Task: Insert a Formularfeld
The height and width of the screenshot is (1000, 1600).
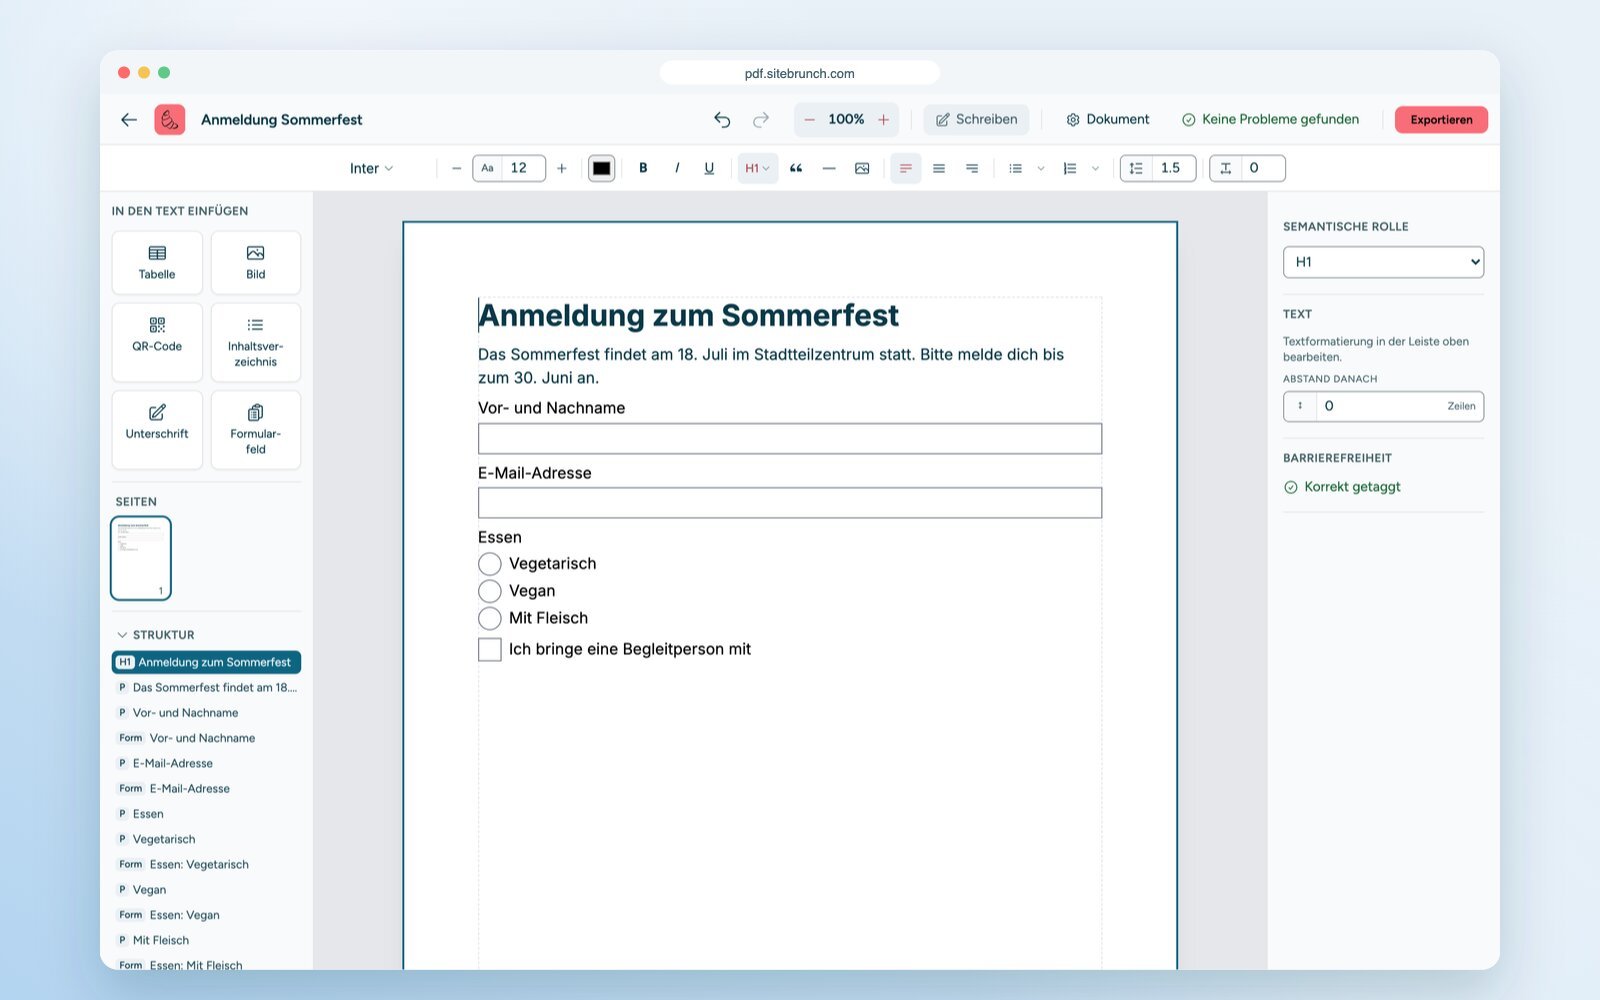Action: pyautogui.click(x=256, y=429)
